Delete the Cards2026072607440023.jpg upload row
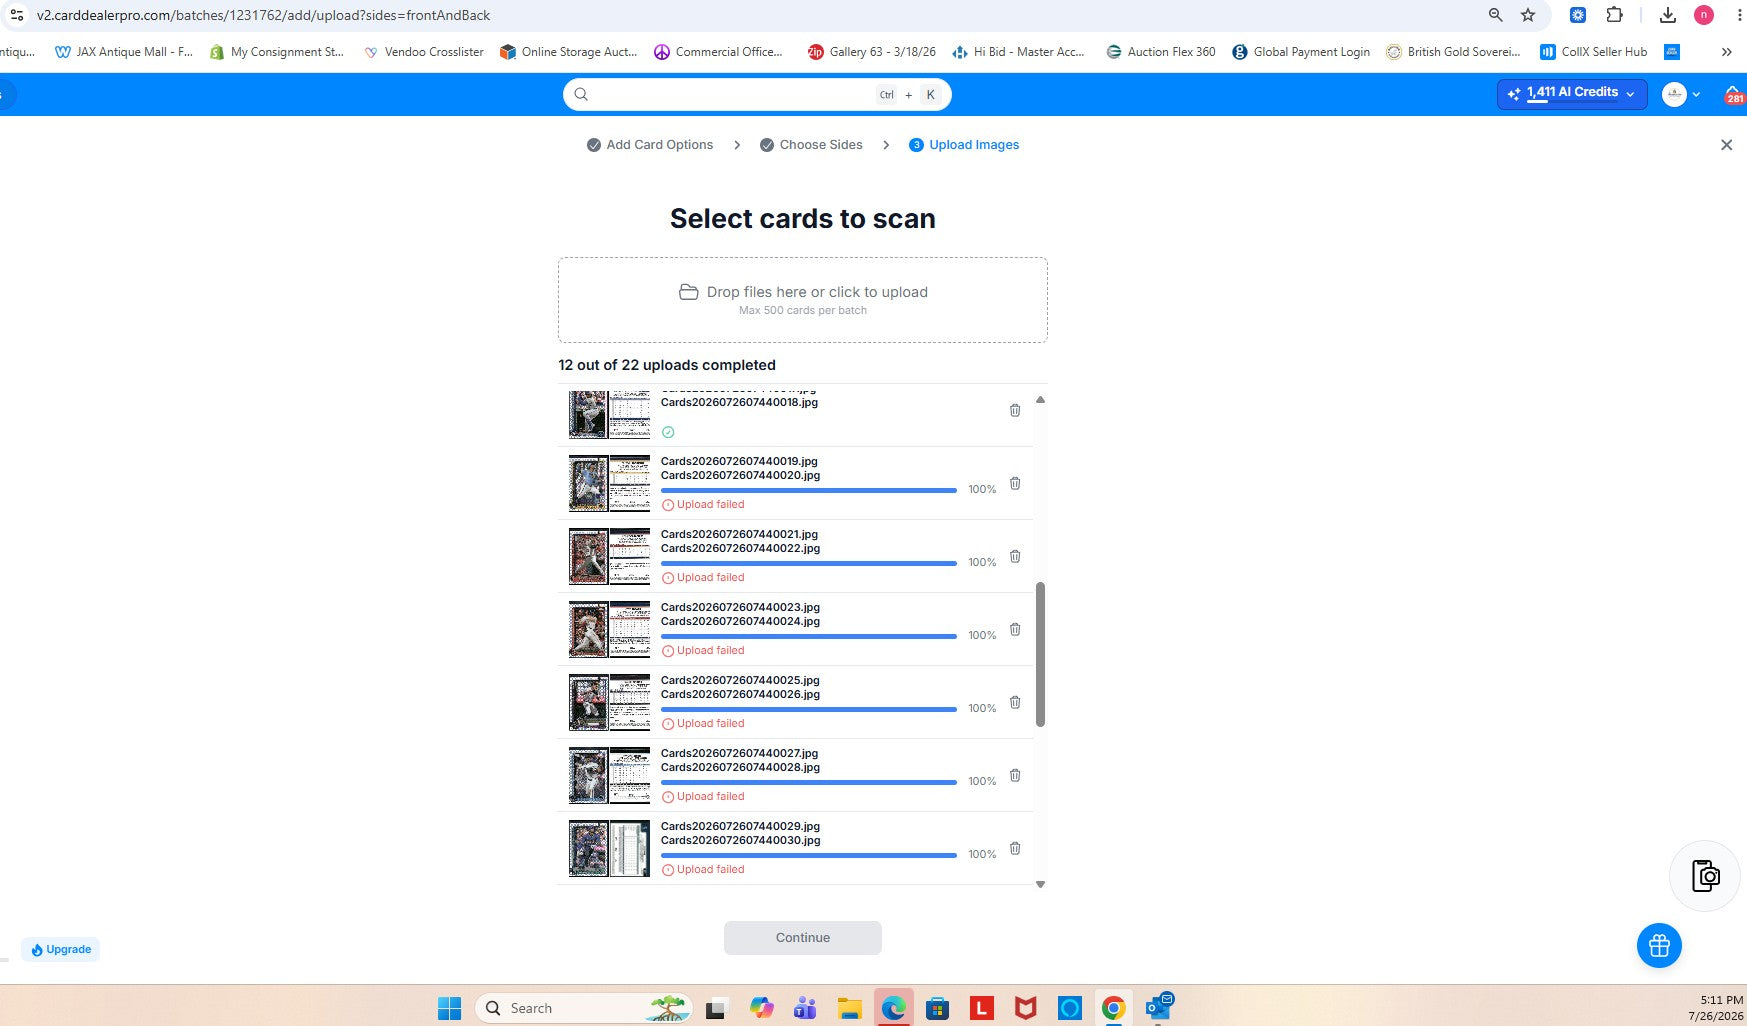The width and height of the screenshot is (1747, 1026). click(1015, 630)
